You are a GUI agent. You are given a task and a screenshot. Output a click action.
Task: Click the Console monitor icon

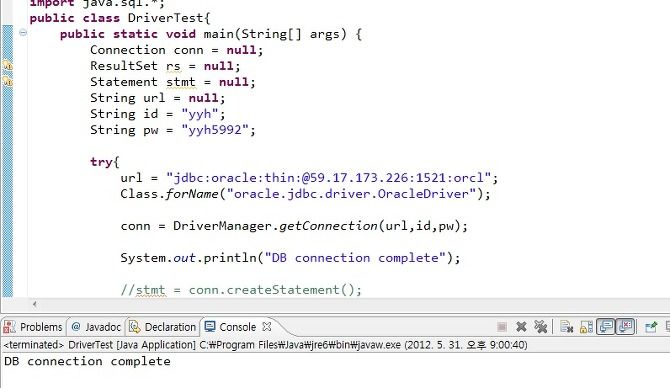point(210,327)
